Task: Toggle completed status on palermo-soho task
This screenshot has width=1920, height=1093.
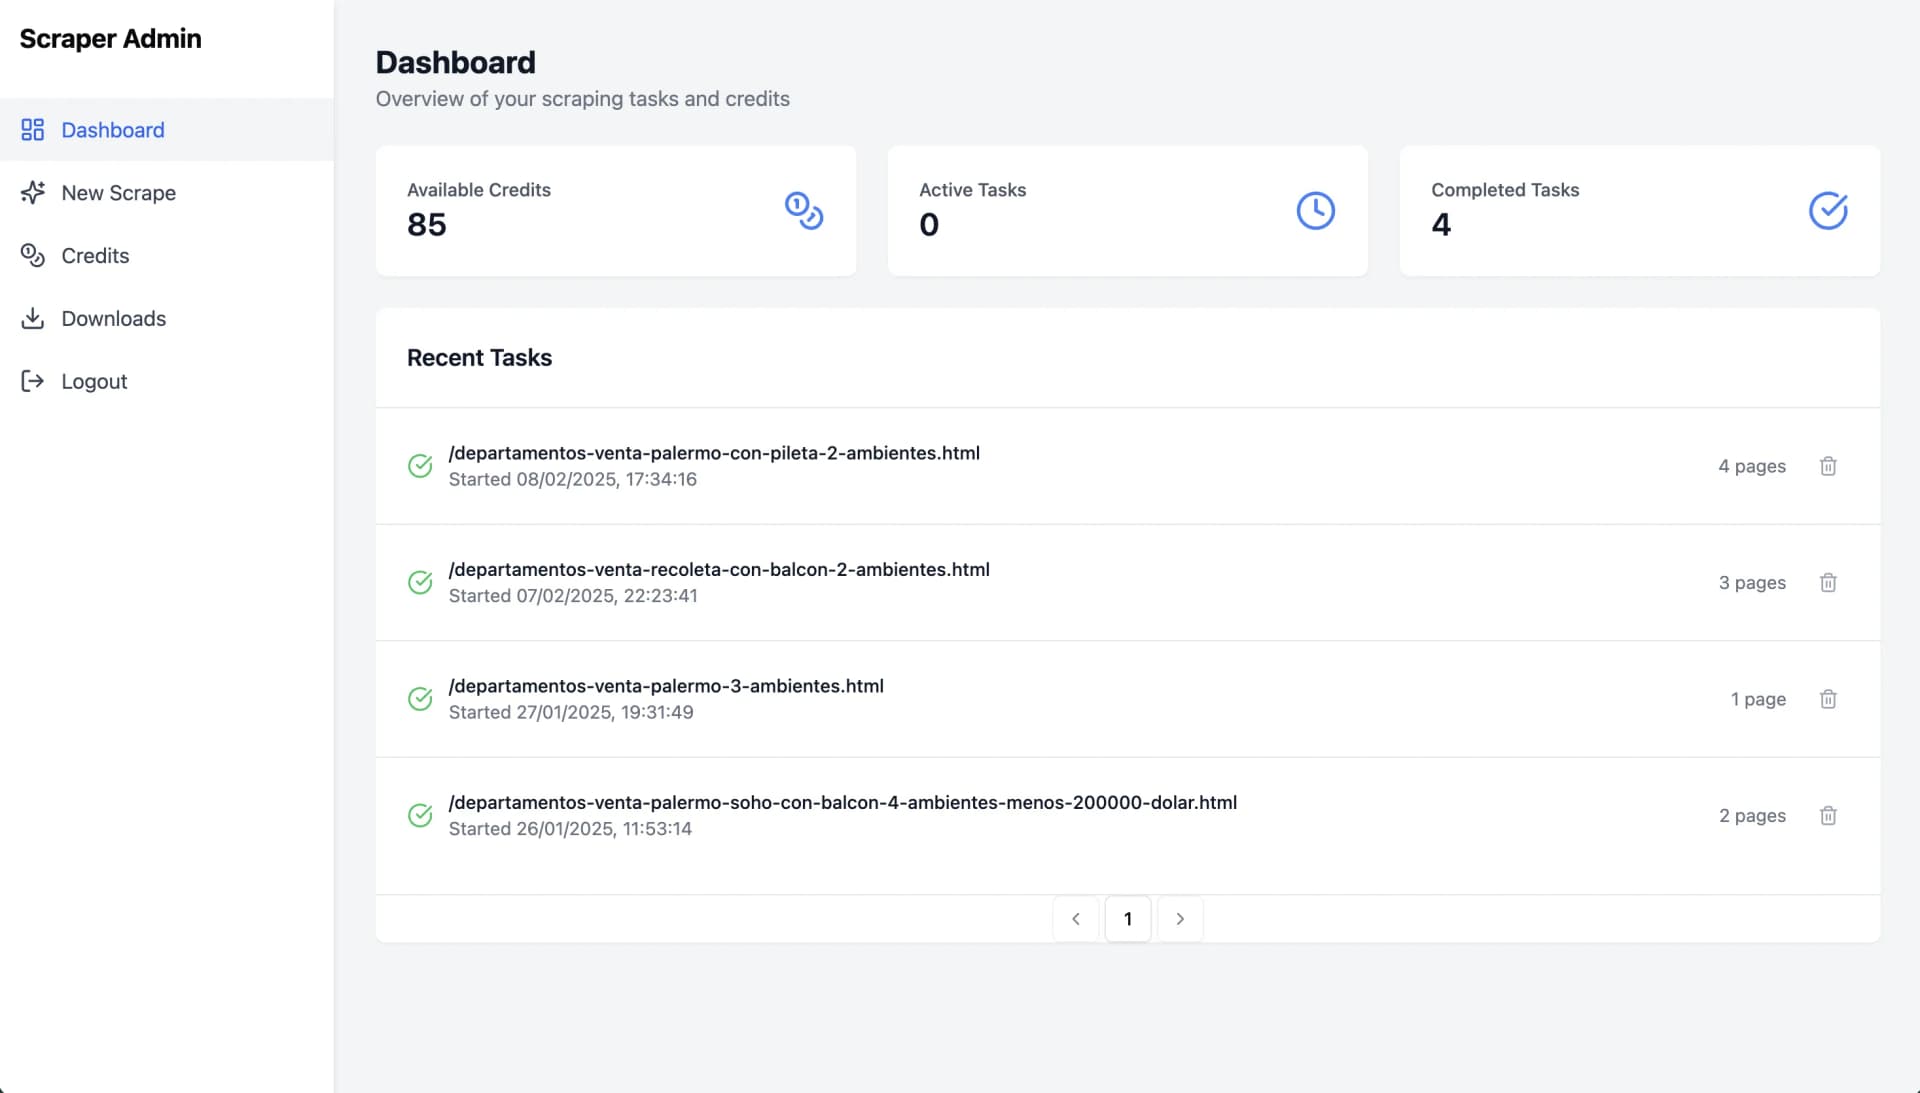Action: click(x=421, y=815)
